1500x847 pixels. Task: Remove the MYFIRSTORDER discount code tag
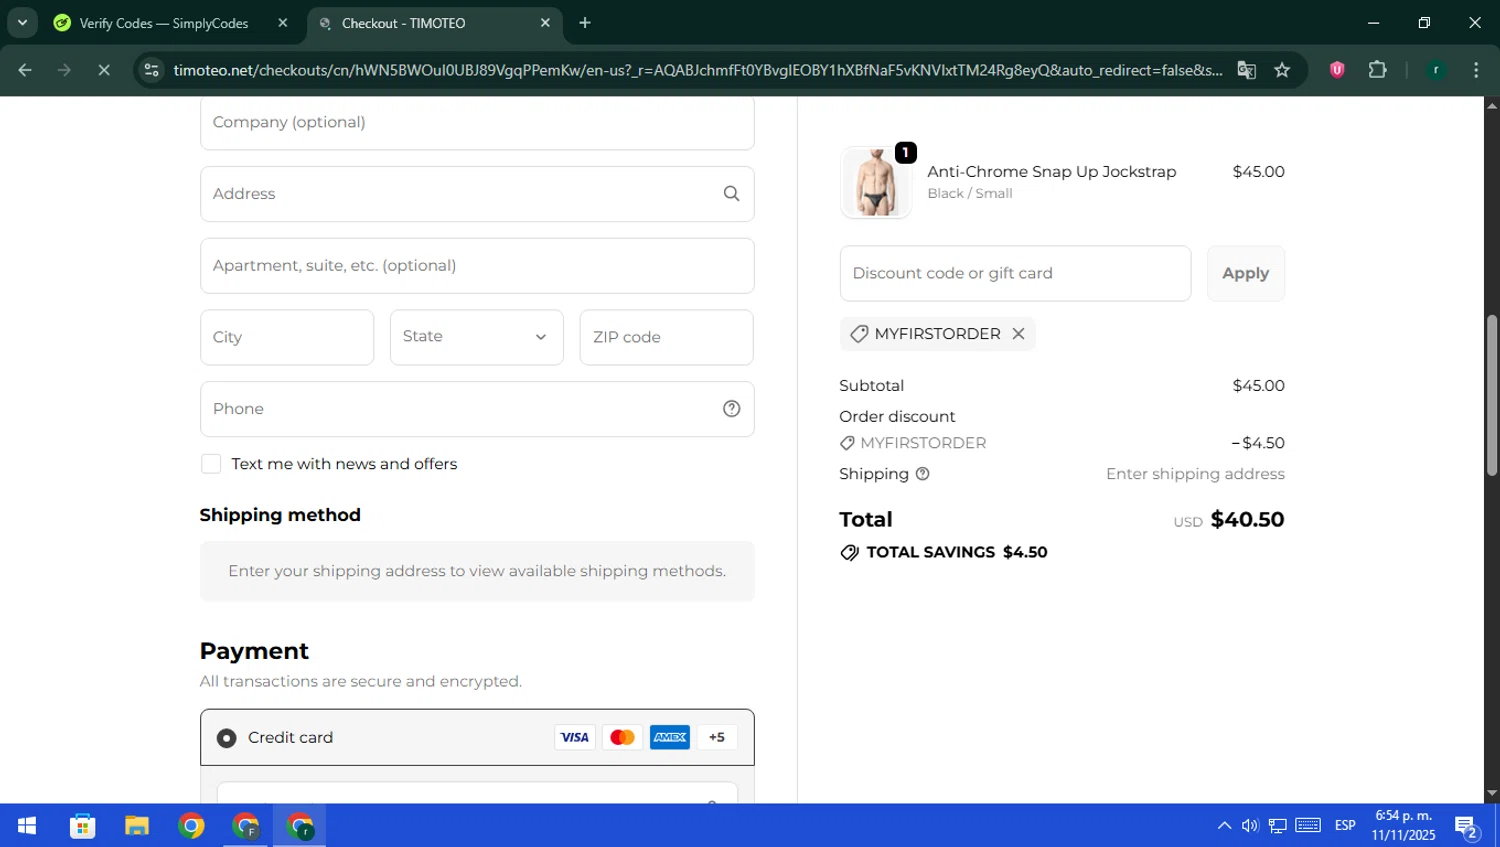1018,334
